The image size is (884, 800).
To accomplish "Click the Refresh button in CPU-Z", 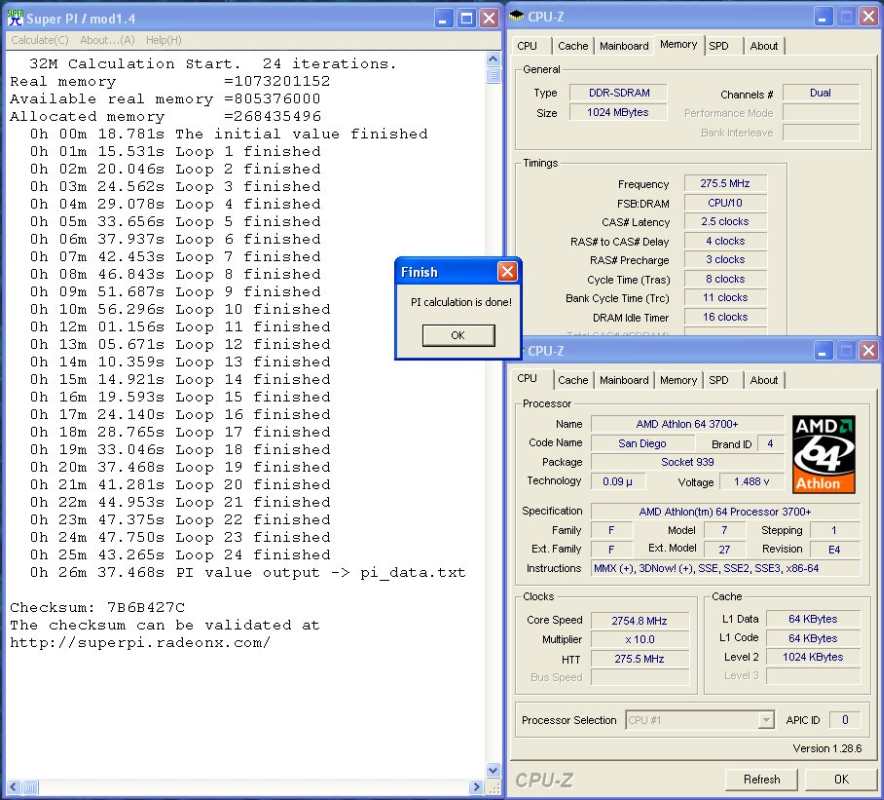I will click(762, 779).
